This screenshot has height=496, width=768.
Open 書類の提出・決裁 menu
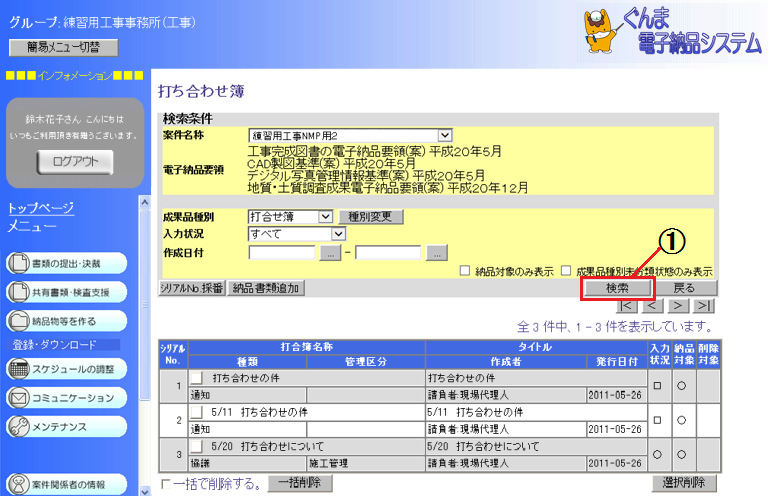67,263
